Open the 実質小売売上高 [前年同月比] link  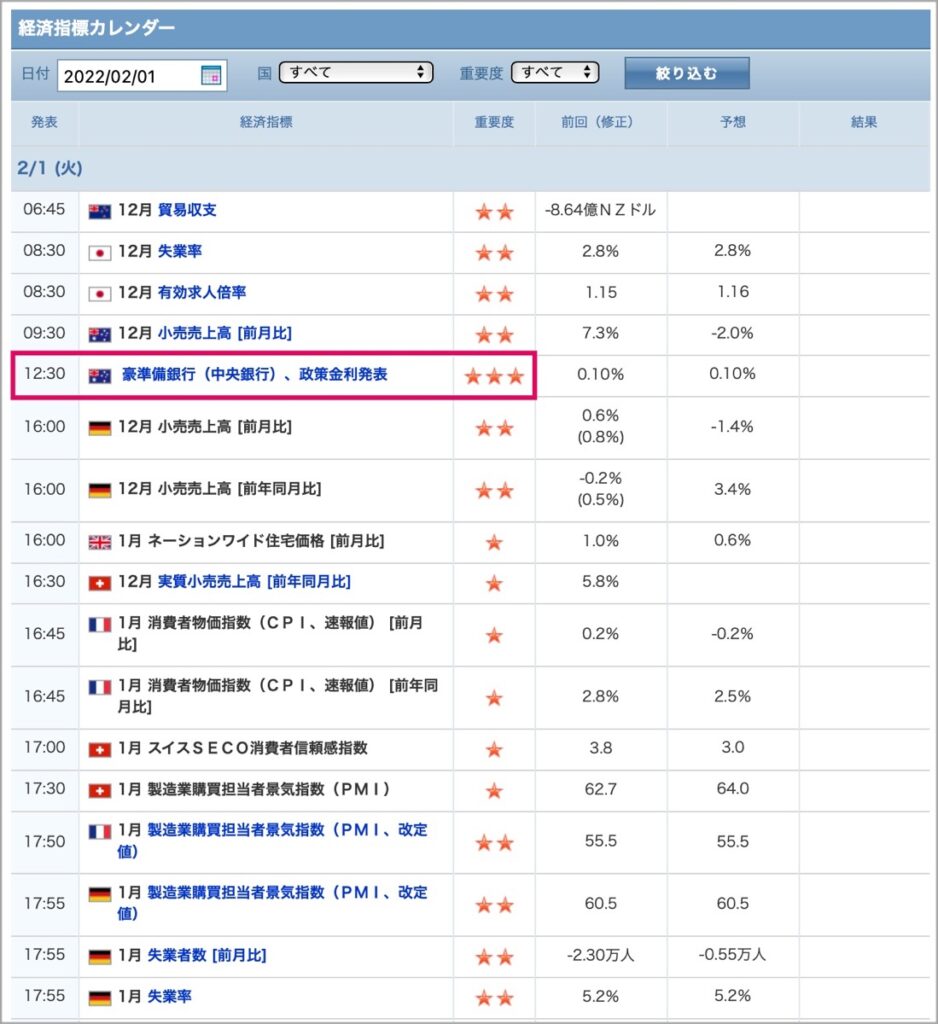pyautogui.click(x=254, y=582)
